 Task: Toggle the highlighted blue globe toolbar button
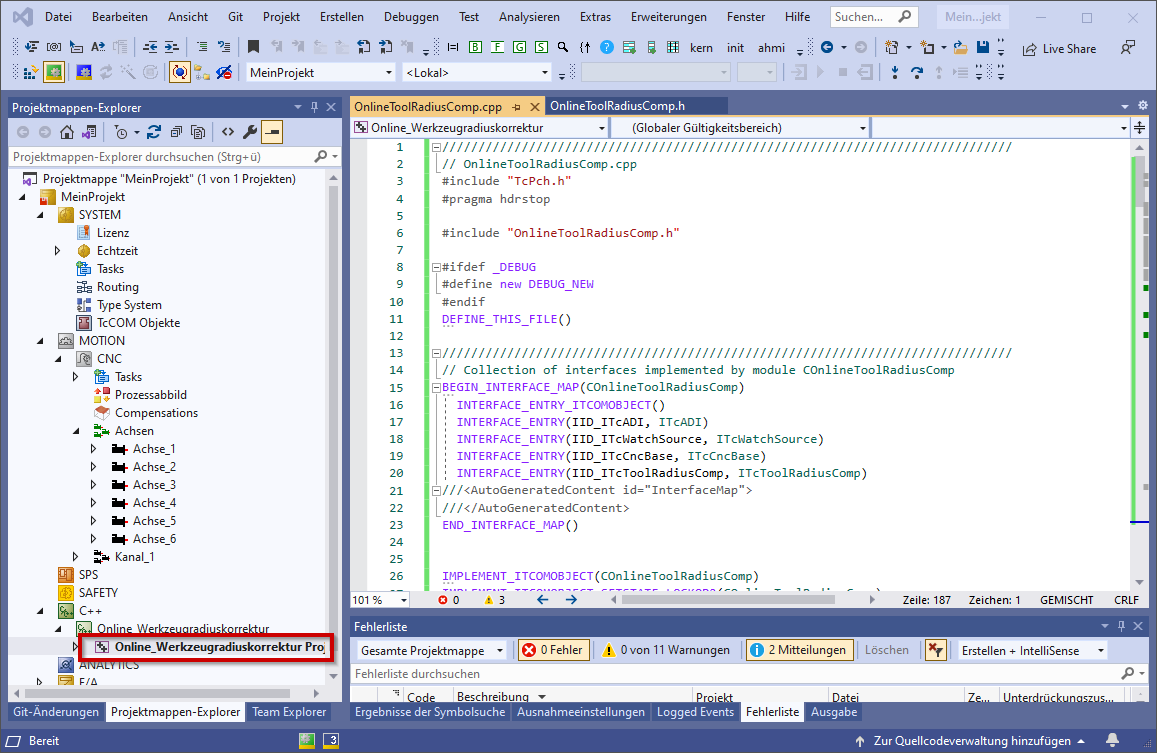click(x=179, y=72)
